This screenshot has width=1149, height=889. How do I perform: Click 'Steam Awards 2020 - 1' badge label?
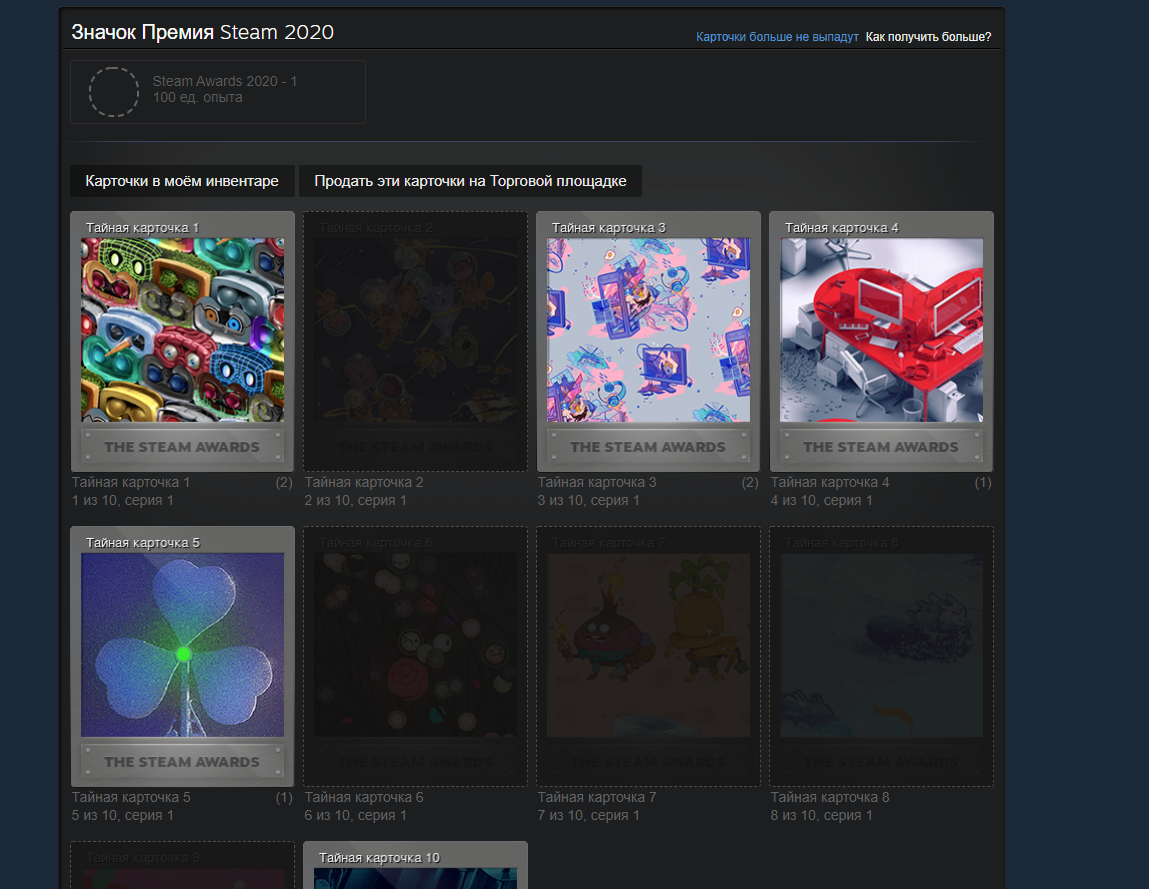click(x=225, y=81)
